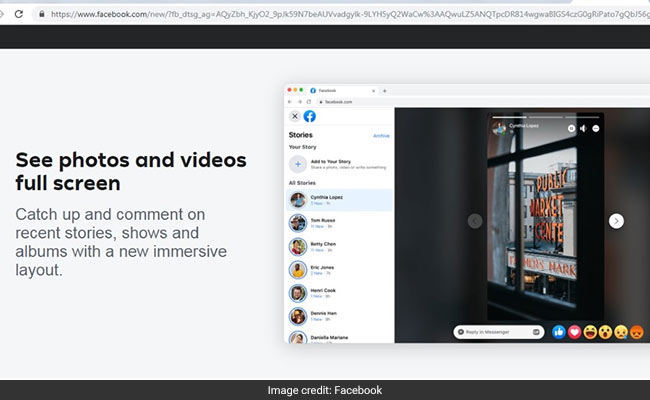Click the plus icon to add story
The height and width of the screenshot is (400, 650).
pos(297,164)
